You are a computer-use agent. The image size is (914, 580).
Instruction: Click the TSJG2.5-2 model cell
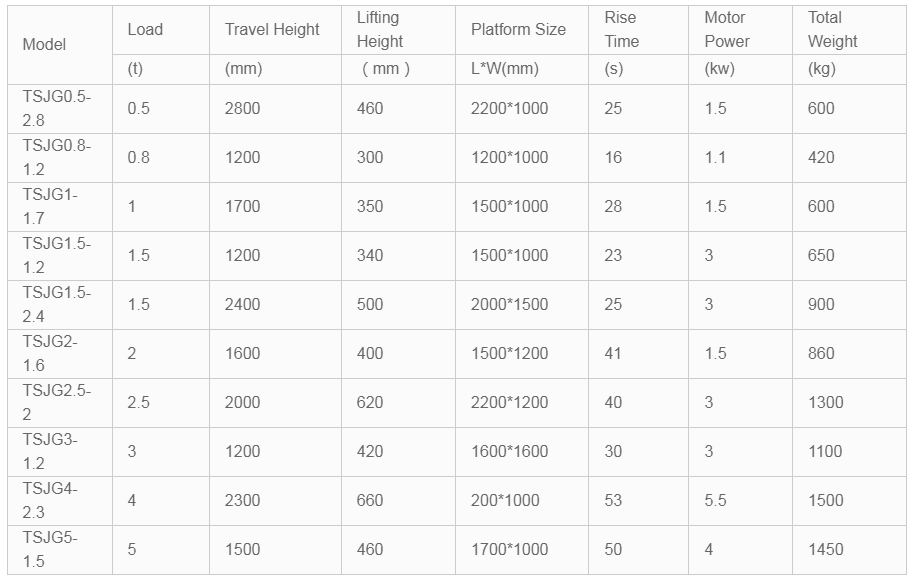pyautogui.click(x=60, y=403)
